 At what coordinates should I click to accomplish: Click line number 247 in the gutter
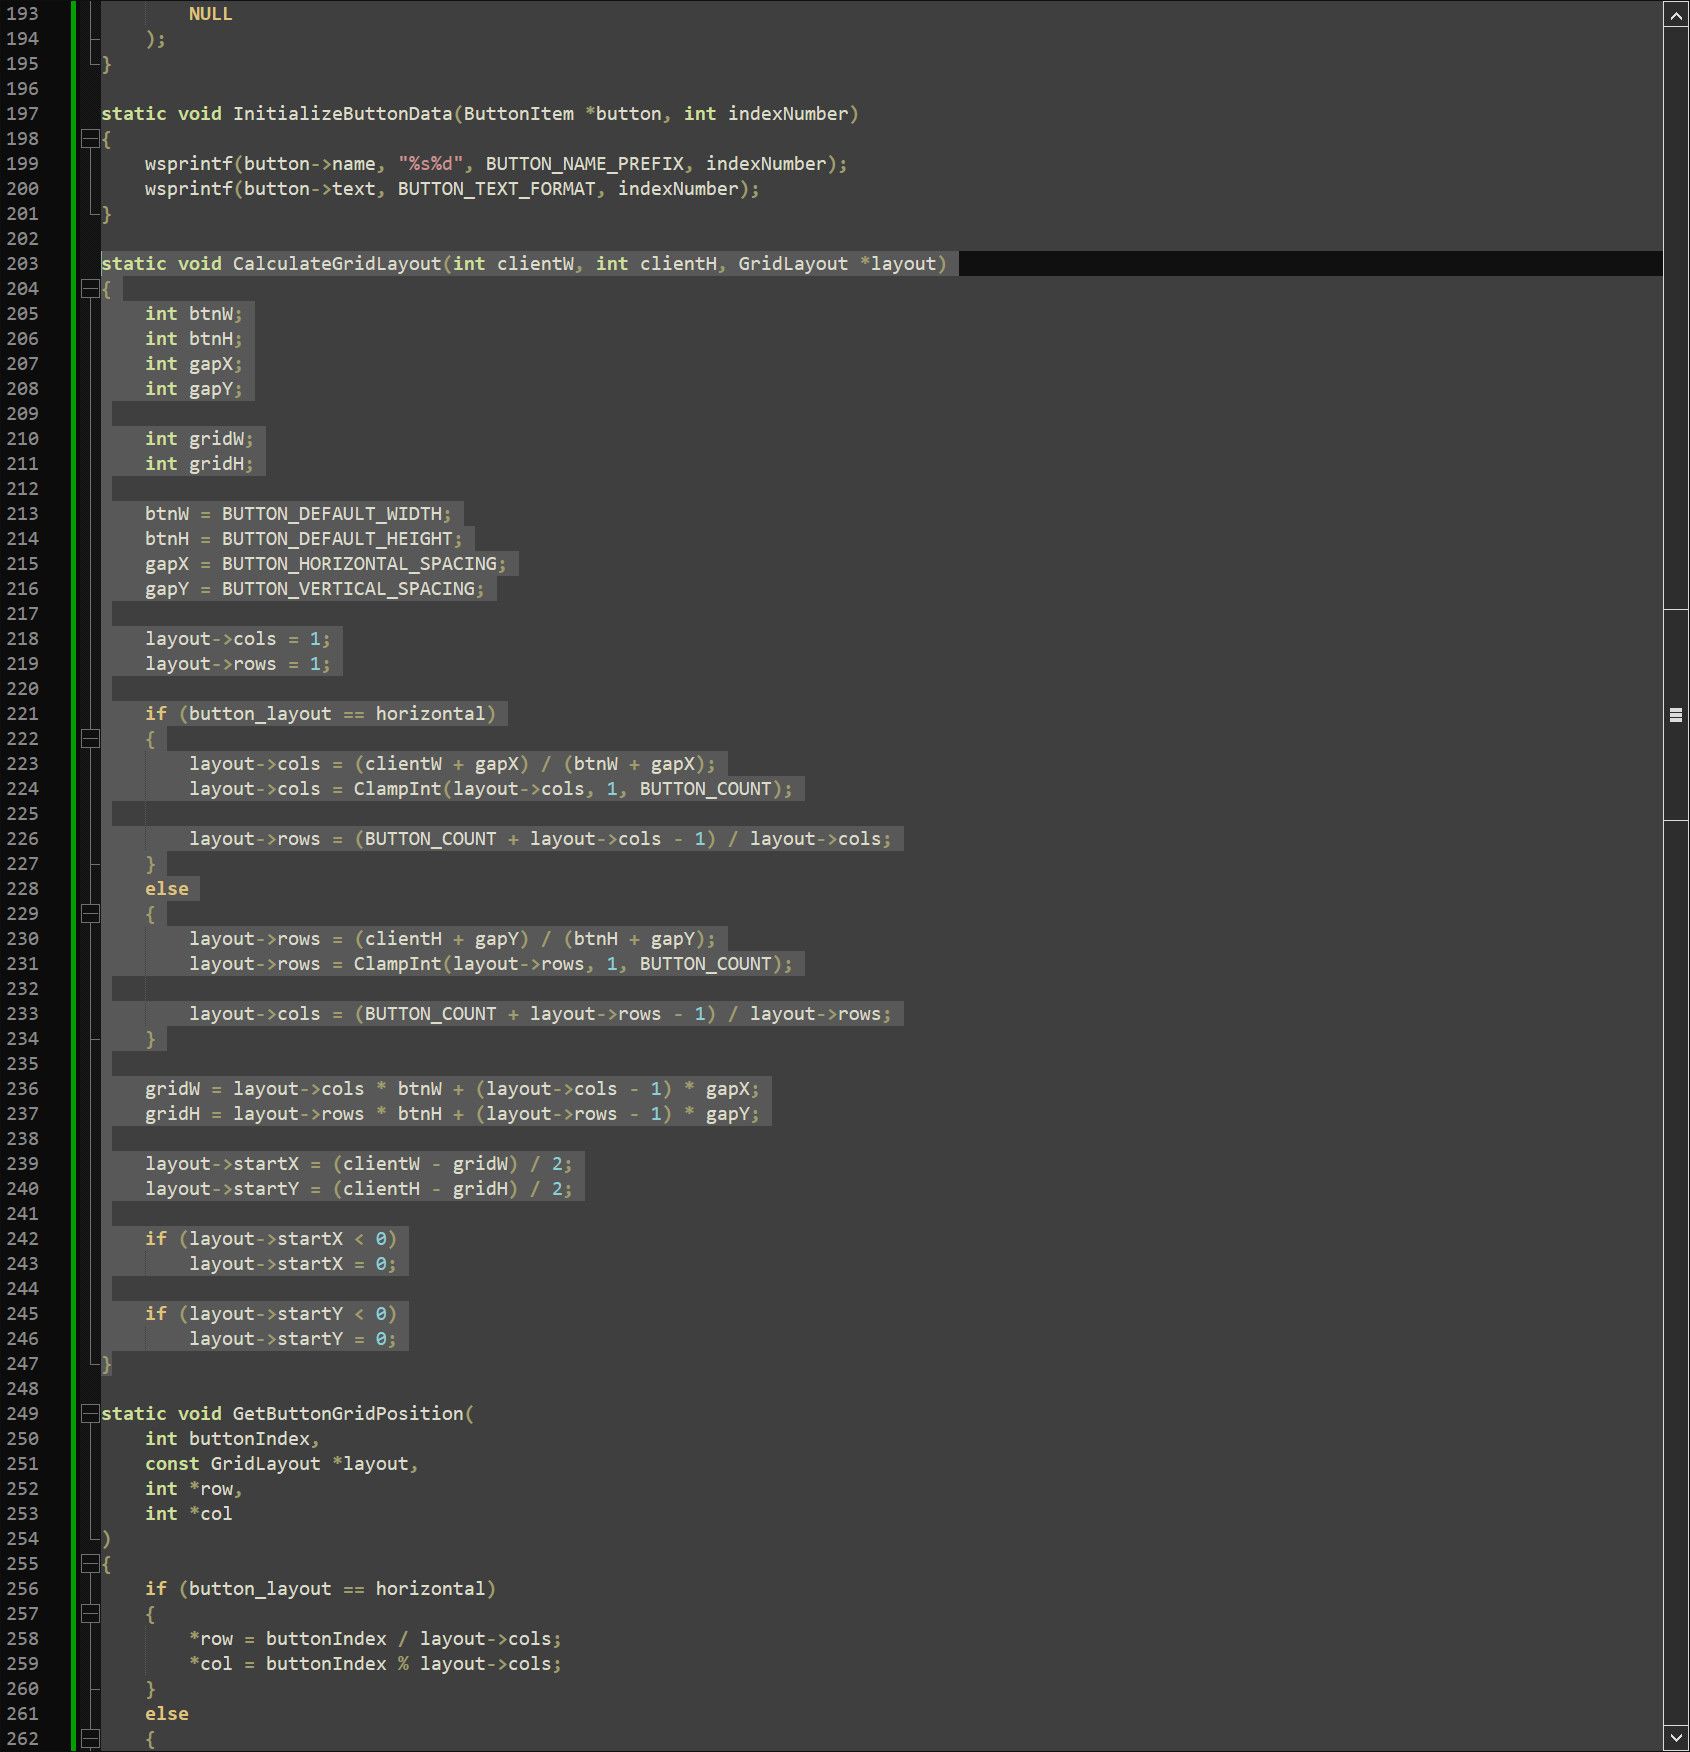22,1364
